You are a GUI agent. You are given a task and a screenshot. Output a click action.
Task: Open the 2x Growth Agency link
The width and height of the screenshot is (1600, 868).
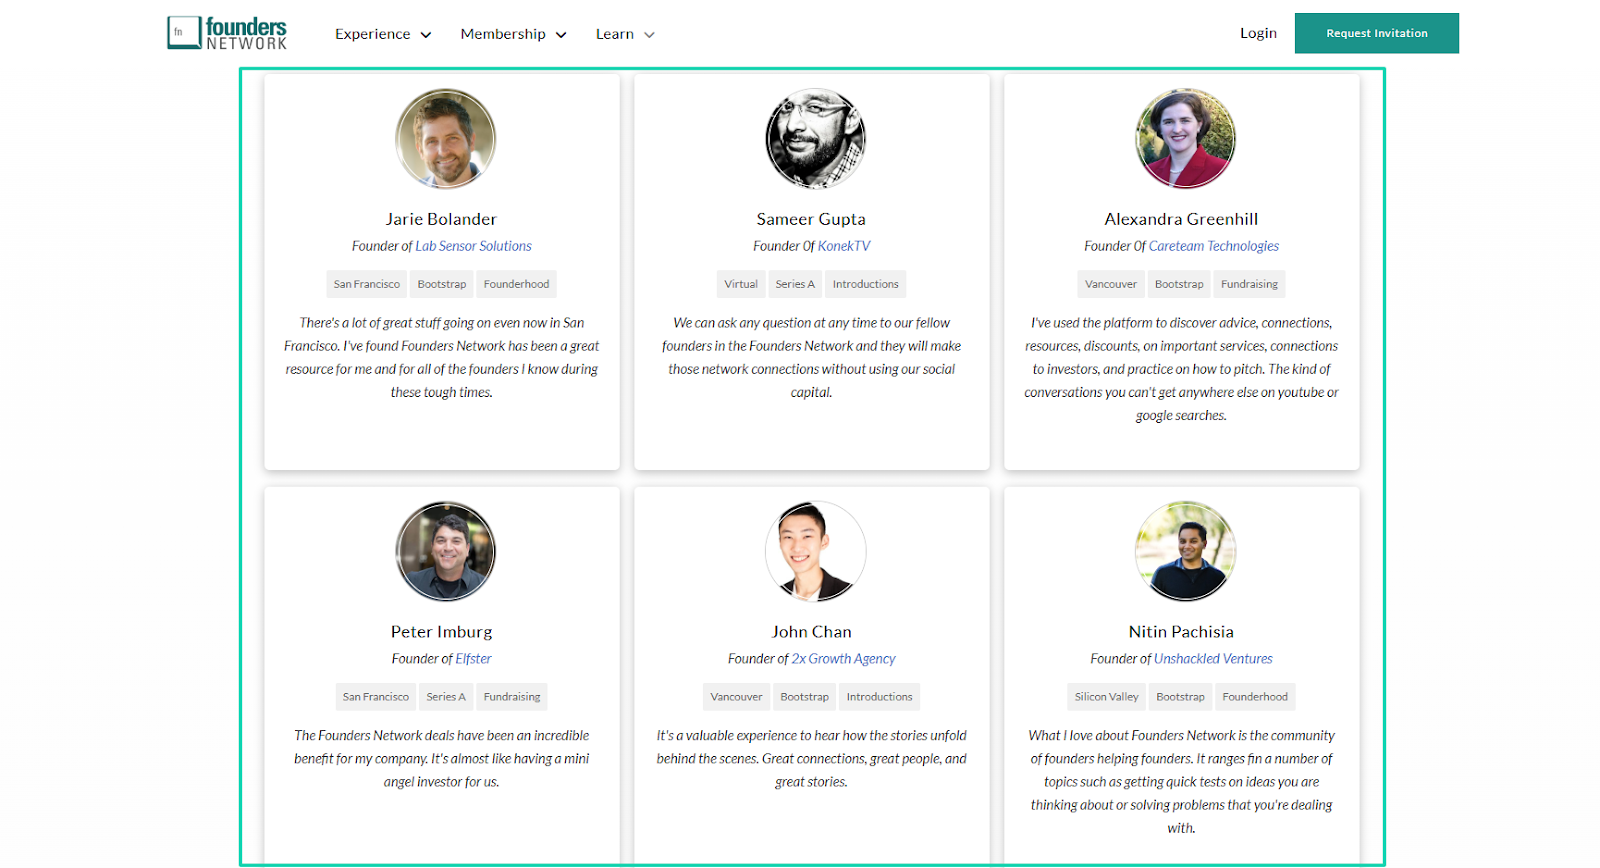pyautogui.click(x=843, y=659)
